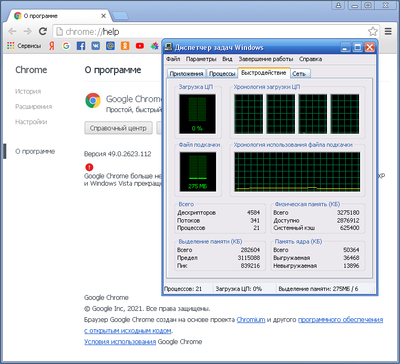The image size is (400, 364).
Task: Open the Сервисы apps shortcut
Action: [24, 46]
